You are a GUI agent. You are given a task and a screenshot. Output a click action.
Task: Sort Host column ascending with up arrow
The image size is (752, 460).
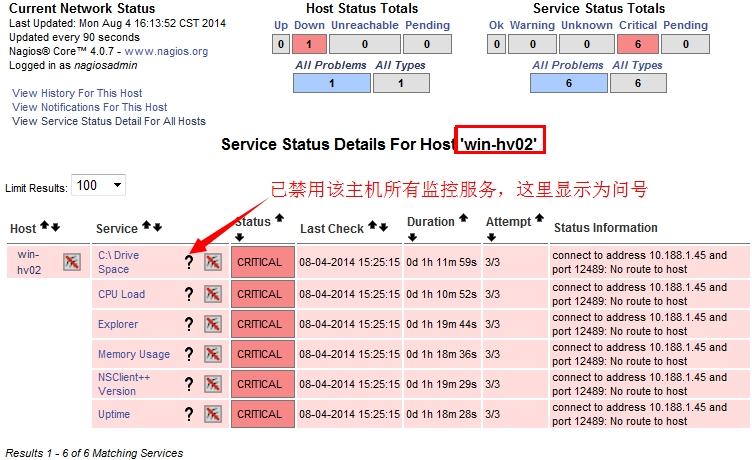click(x=45, y=224)
